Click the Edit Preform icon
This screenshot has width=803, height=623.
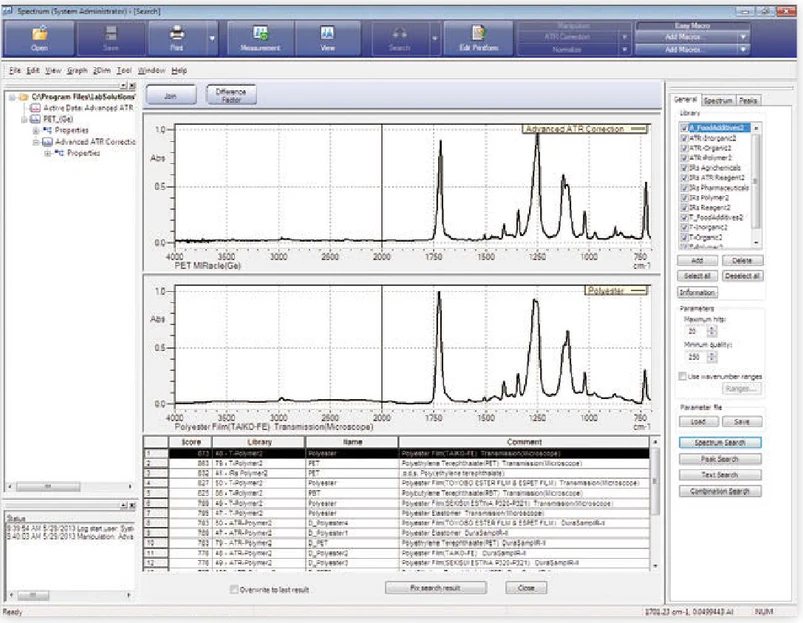(477, 32)
